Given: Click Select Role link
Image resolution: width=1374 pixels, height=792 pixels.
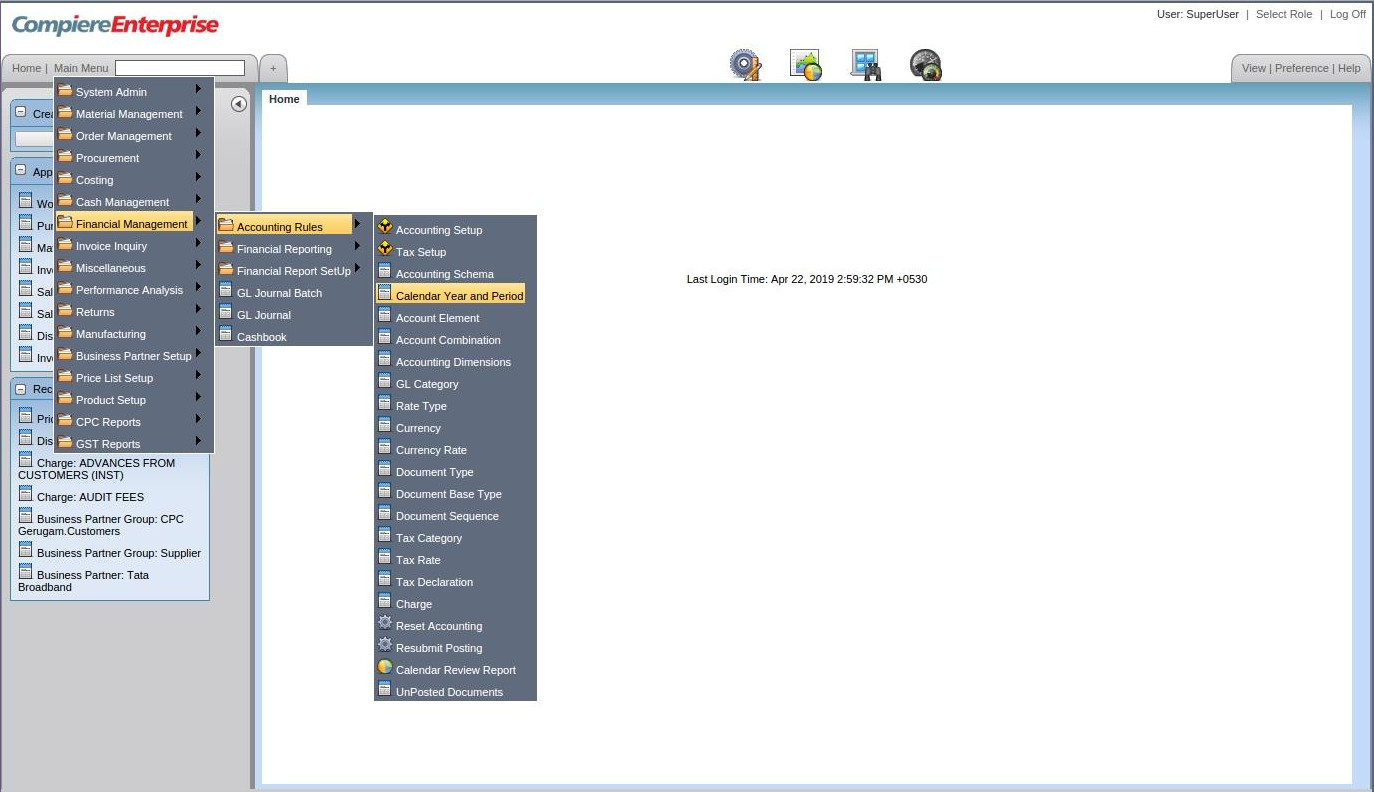Looking at the screenshot, I should (x=1284, y=14).
